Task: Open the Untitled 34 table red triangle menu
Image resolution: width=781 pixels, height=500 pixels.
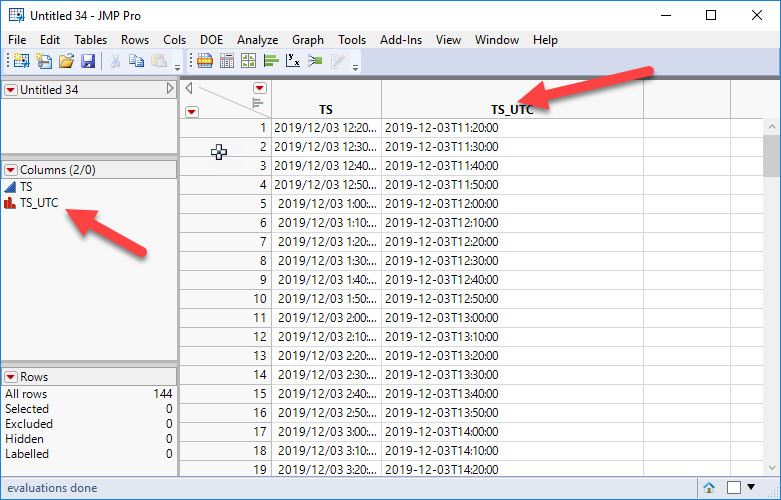Action: coord(10,90)
